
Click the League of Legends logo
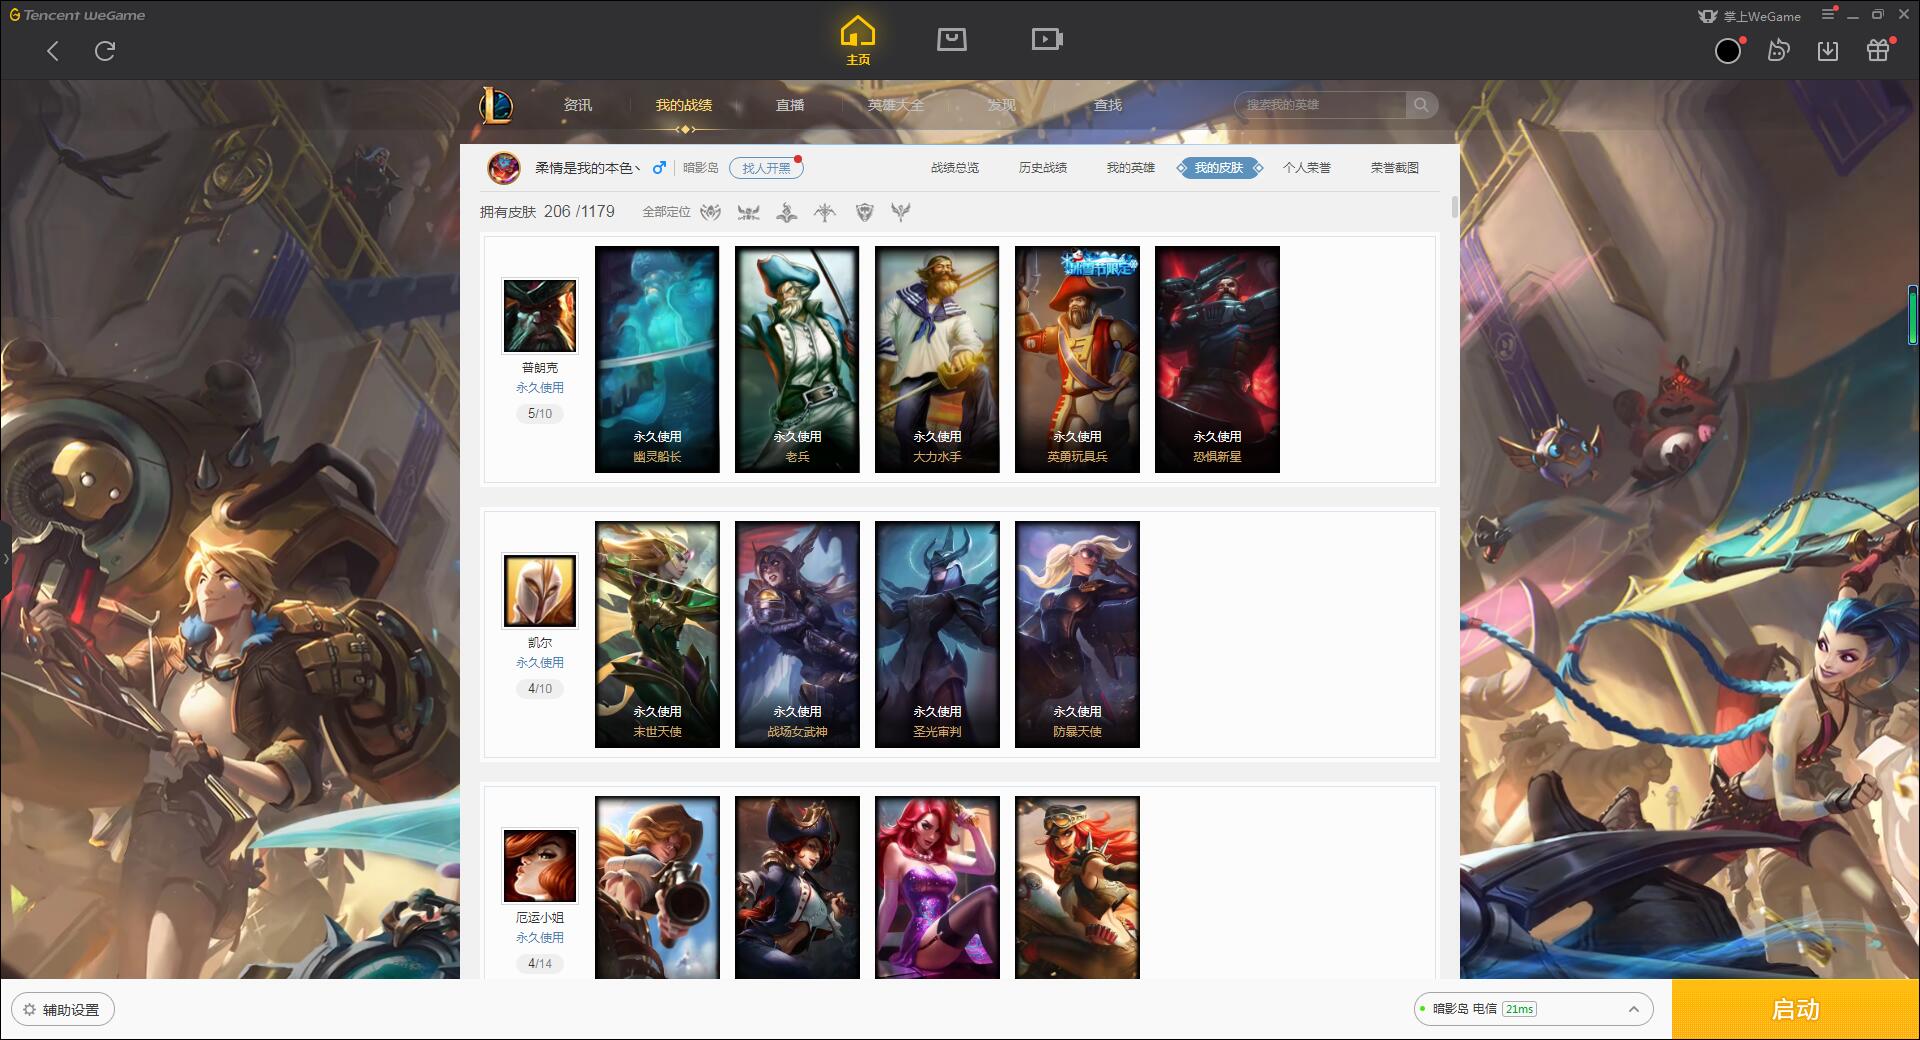coord(496,105)
